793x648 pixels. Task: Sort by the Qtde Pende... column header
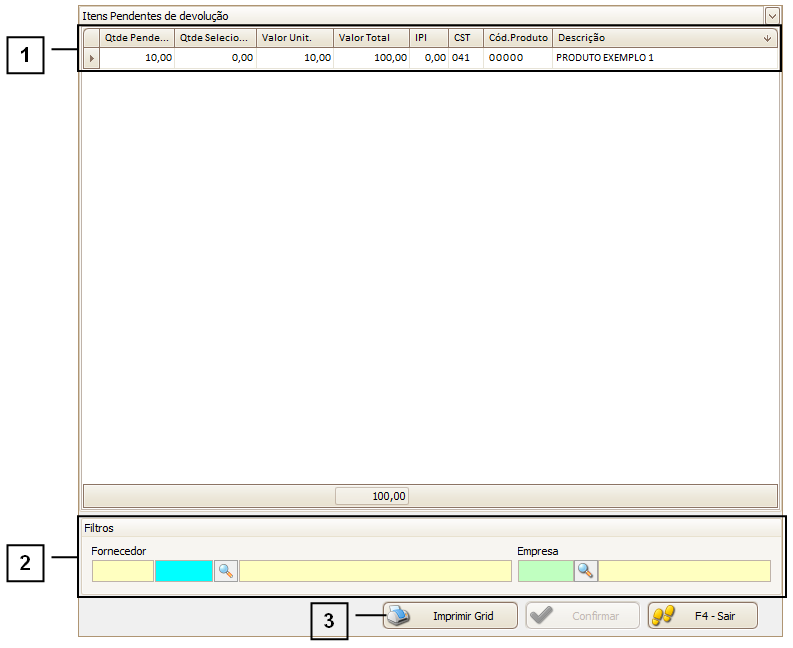point(137,38)
